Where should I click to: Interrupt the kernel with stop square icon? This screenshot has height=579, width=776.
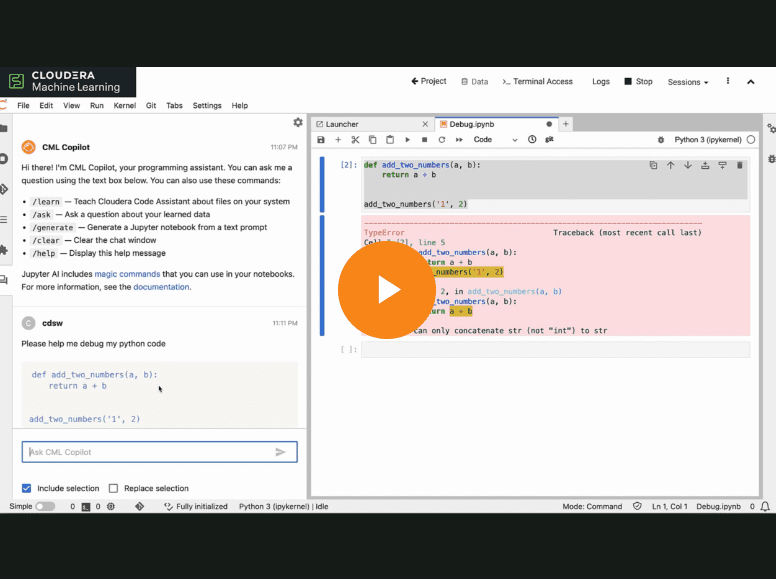[424, 140]
